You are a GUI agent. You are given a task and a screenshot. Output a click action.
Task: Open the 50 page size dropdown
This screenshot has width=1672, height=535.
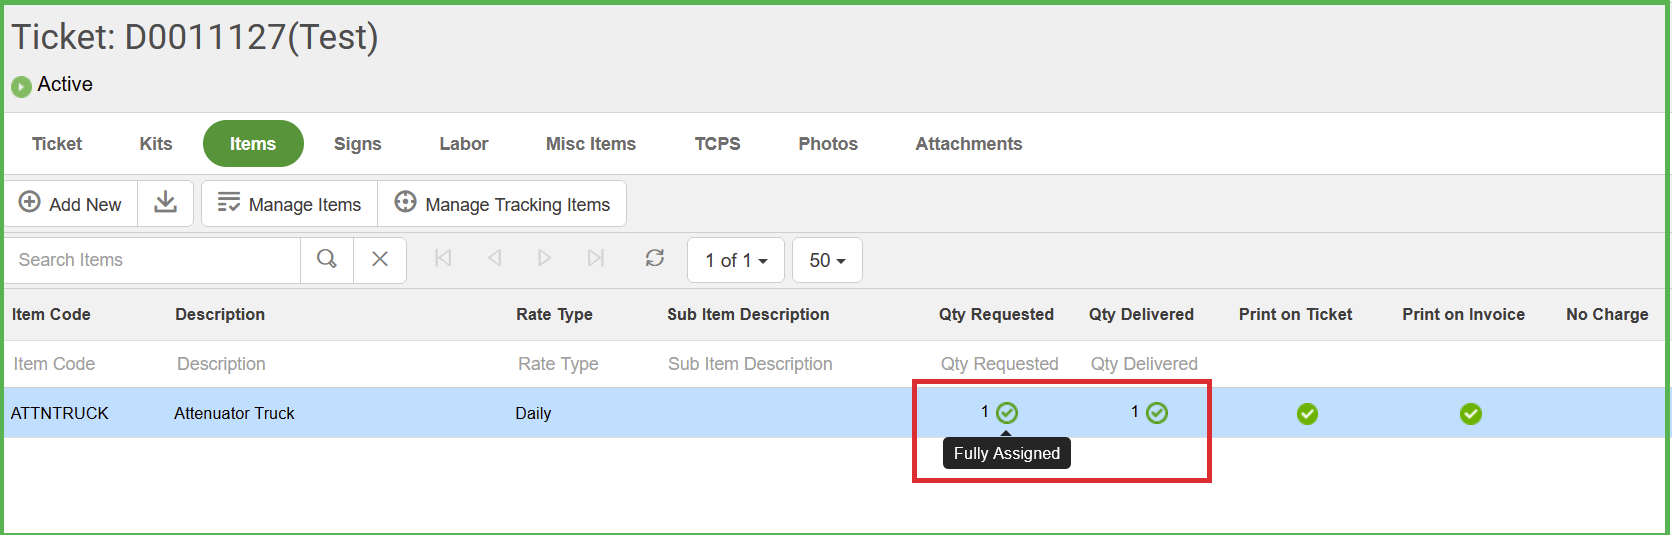pos(827,260)
